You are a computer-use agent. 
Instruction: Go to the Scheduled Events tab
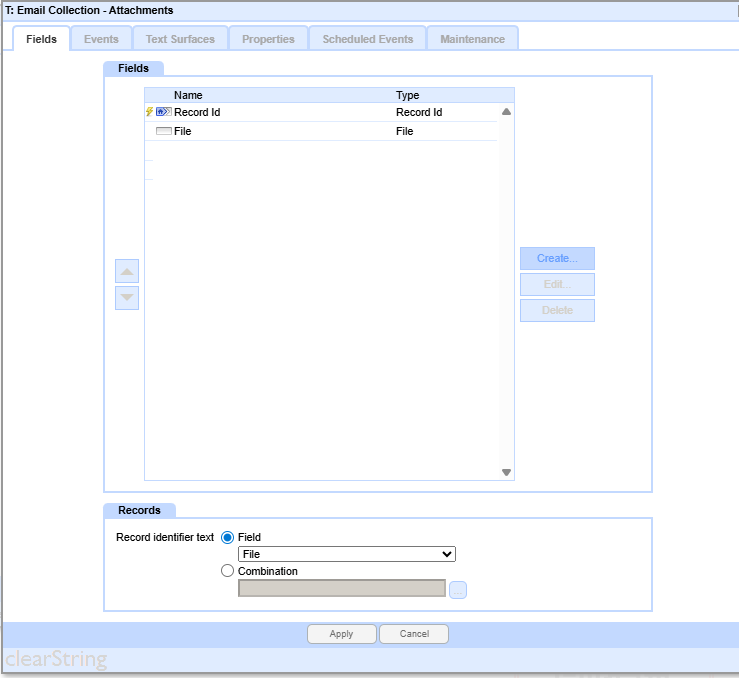click(367, 39)
